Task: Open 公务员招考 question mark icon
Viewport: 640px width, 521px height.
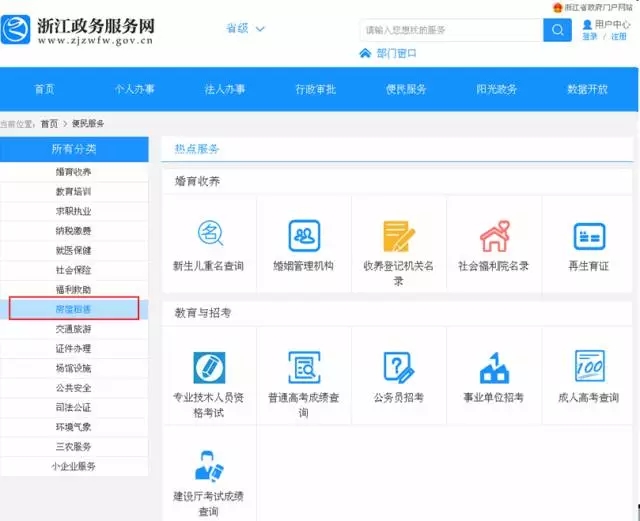Action: click(398, 367)
